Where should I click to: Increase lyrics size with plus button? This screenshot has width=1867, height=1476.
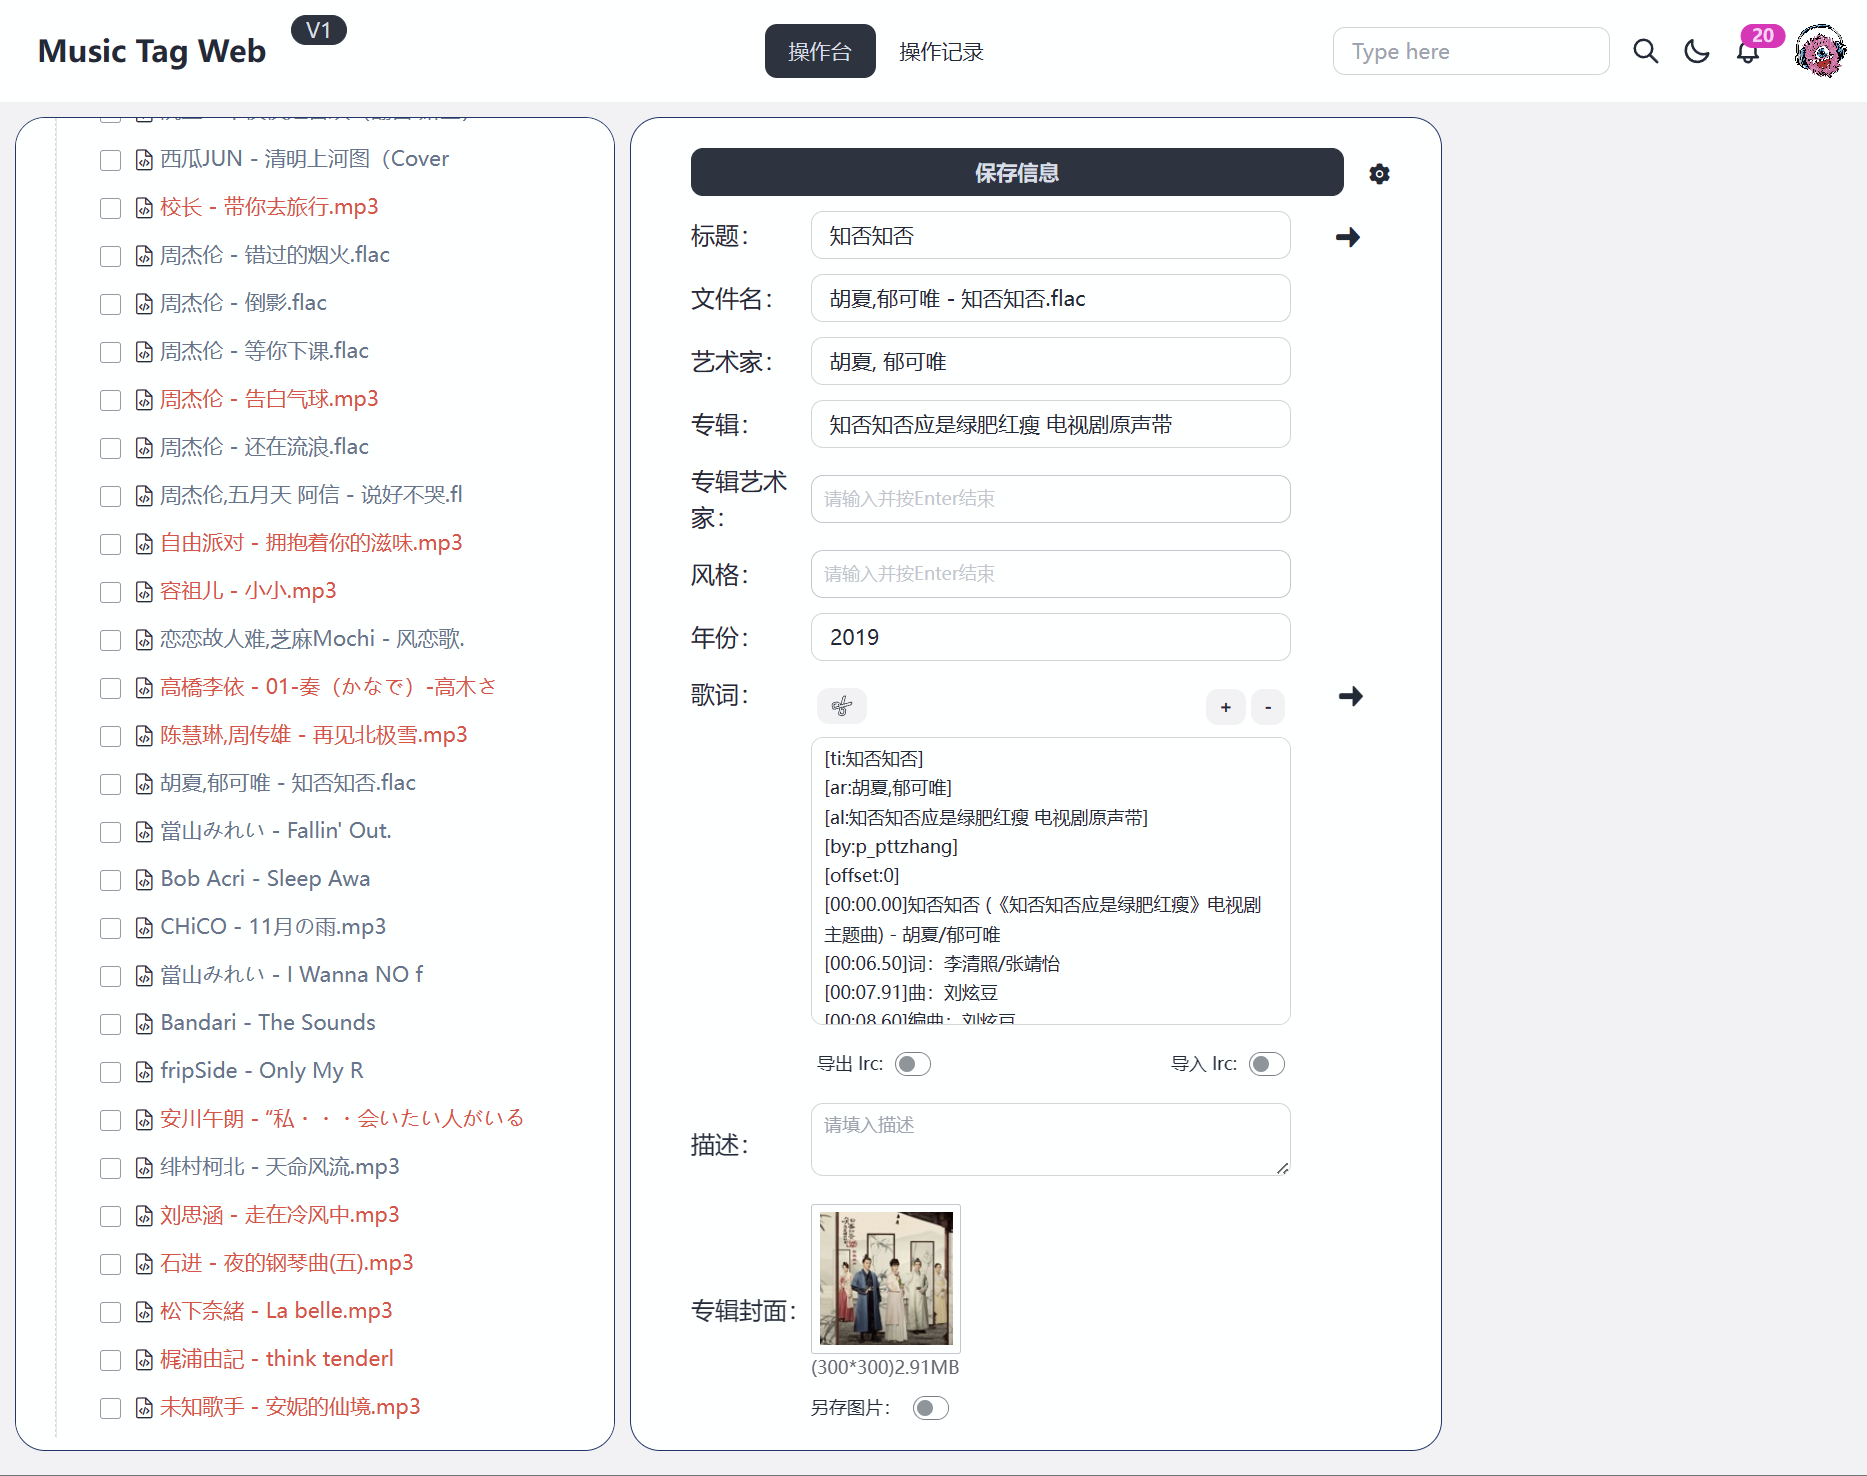click(x=1225, y=707)
